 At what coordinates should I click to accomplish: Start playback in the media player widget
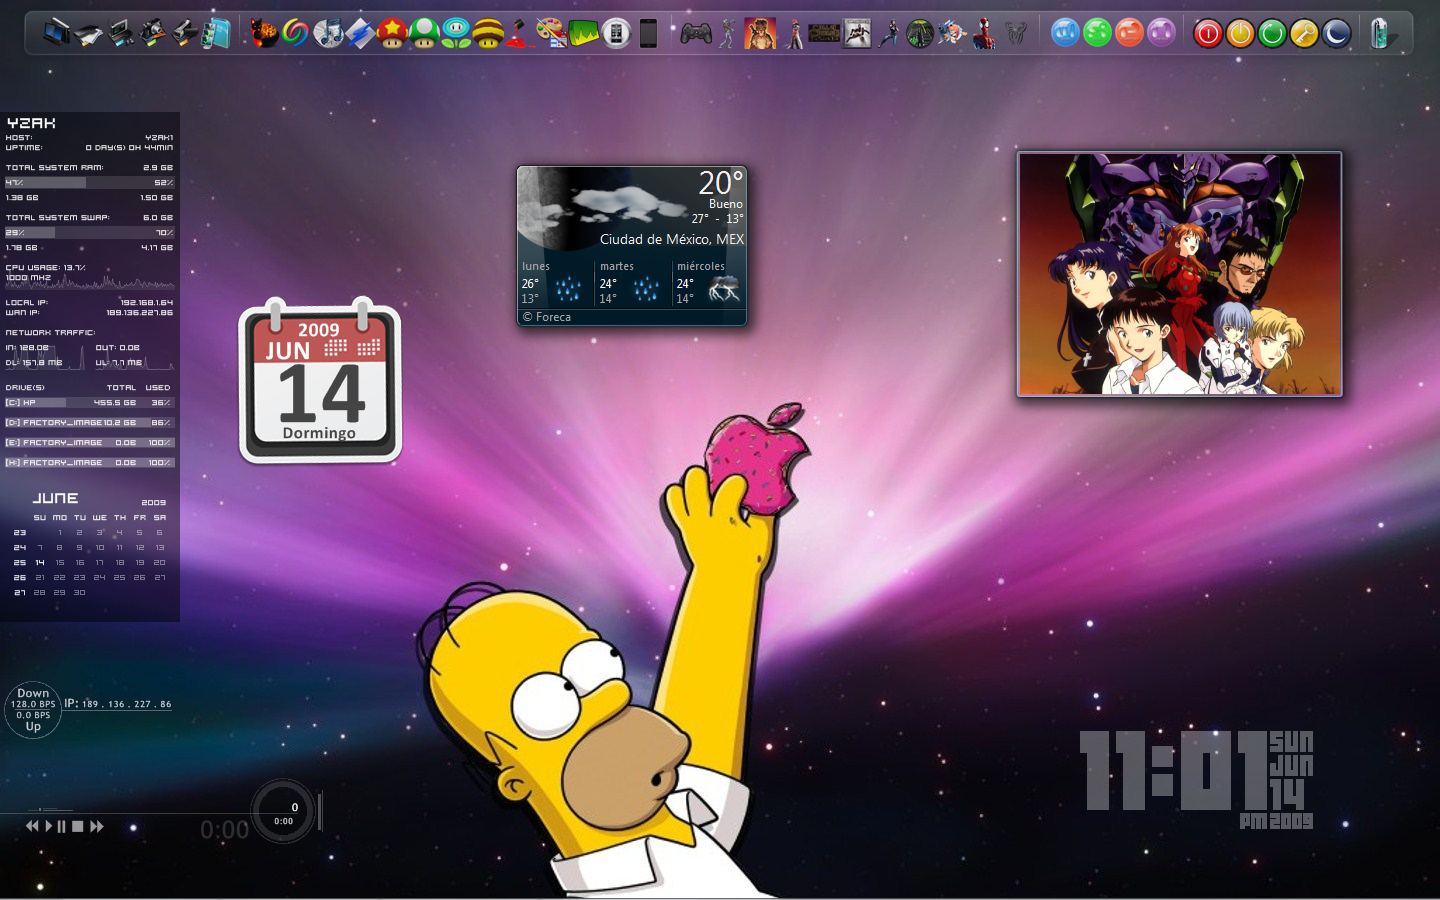point(48,826)
